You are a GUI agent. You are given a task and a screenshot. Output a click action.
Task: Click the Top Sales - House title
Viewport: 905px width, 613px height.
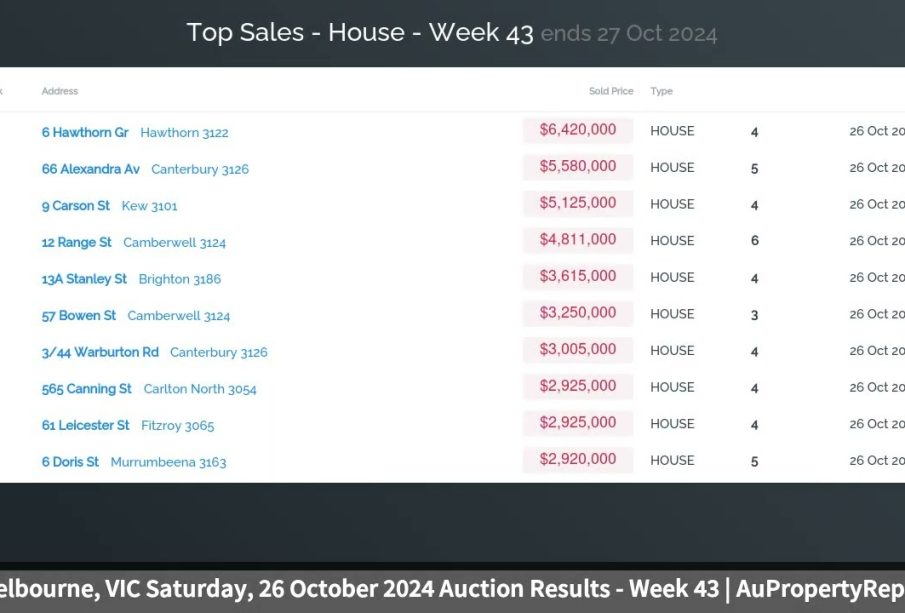point(360,32)
